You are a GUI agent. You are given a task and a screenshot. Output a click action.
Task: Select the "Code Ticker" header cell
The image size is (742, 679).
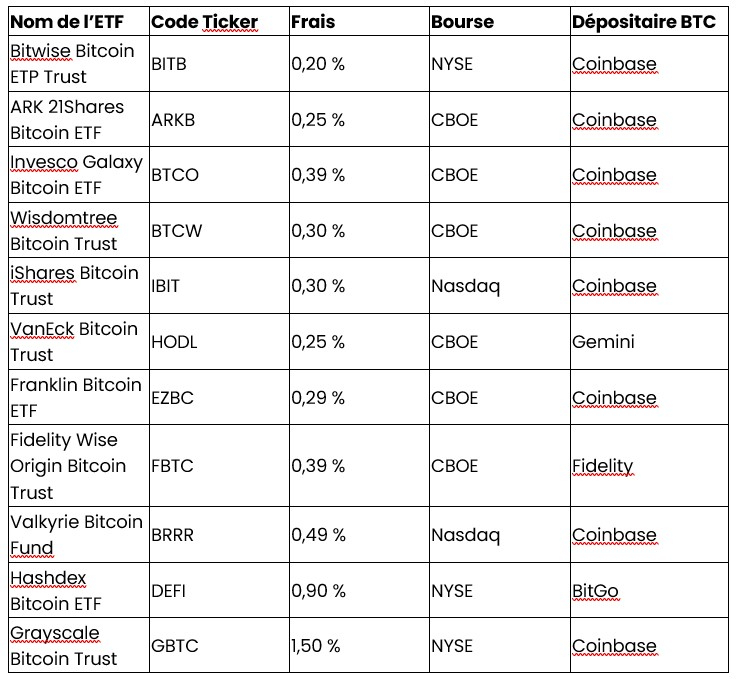pyautogui.click(x=204, y=21)
